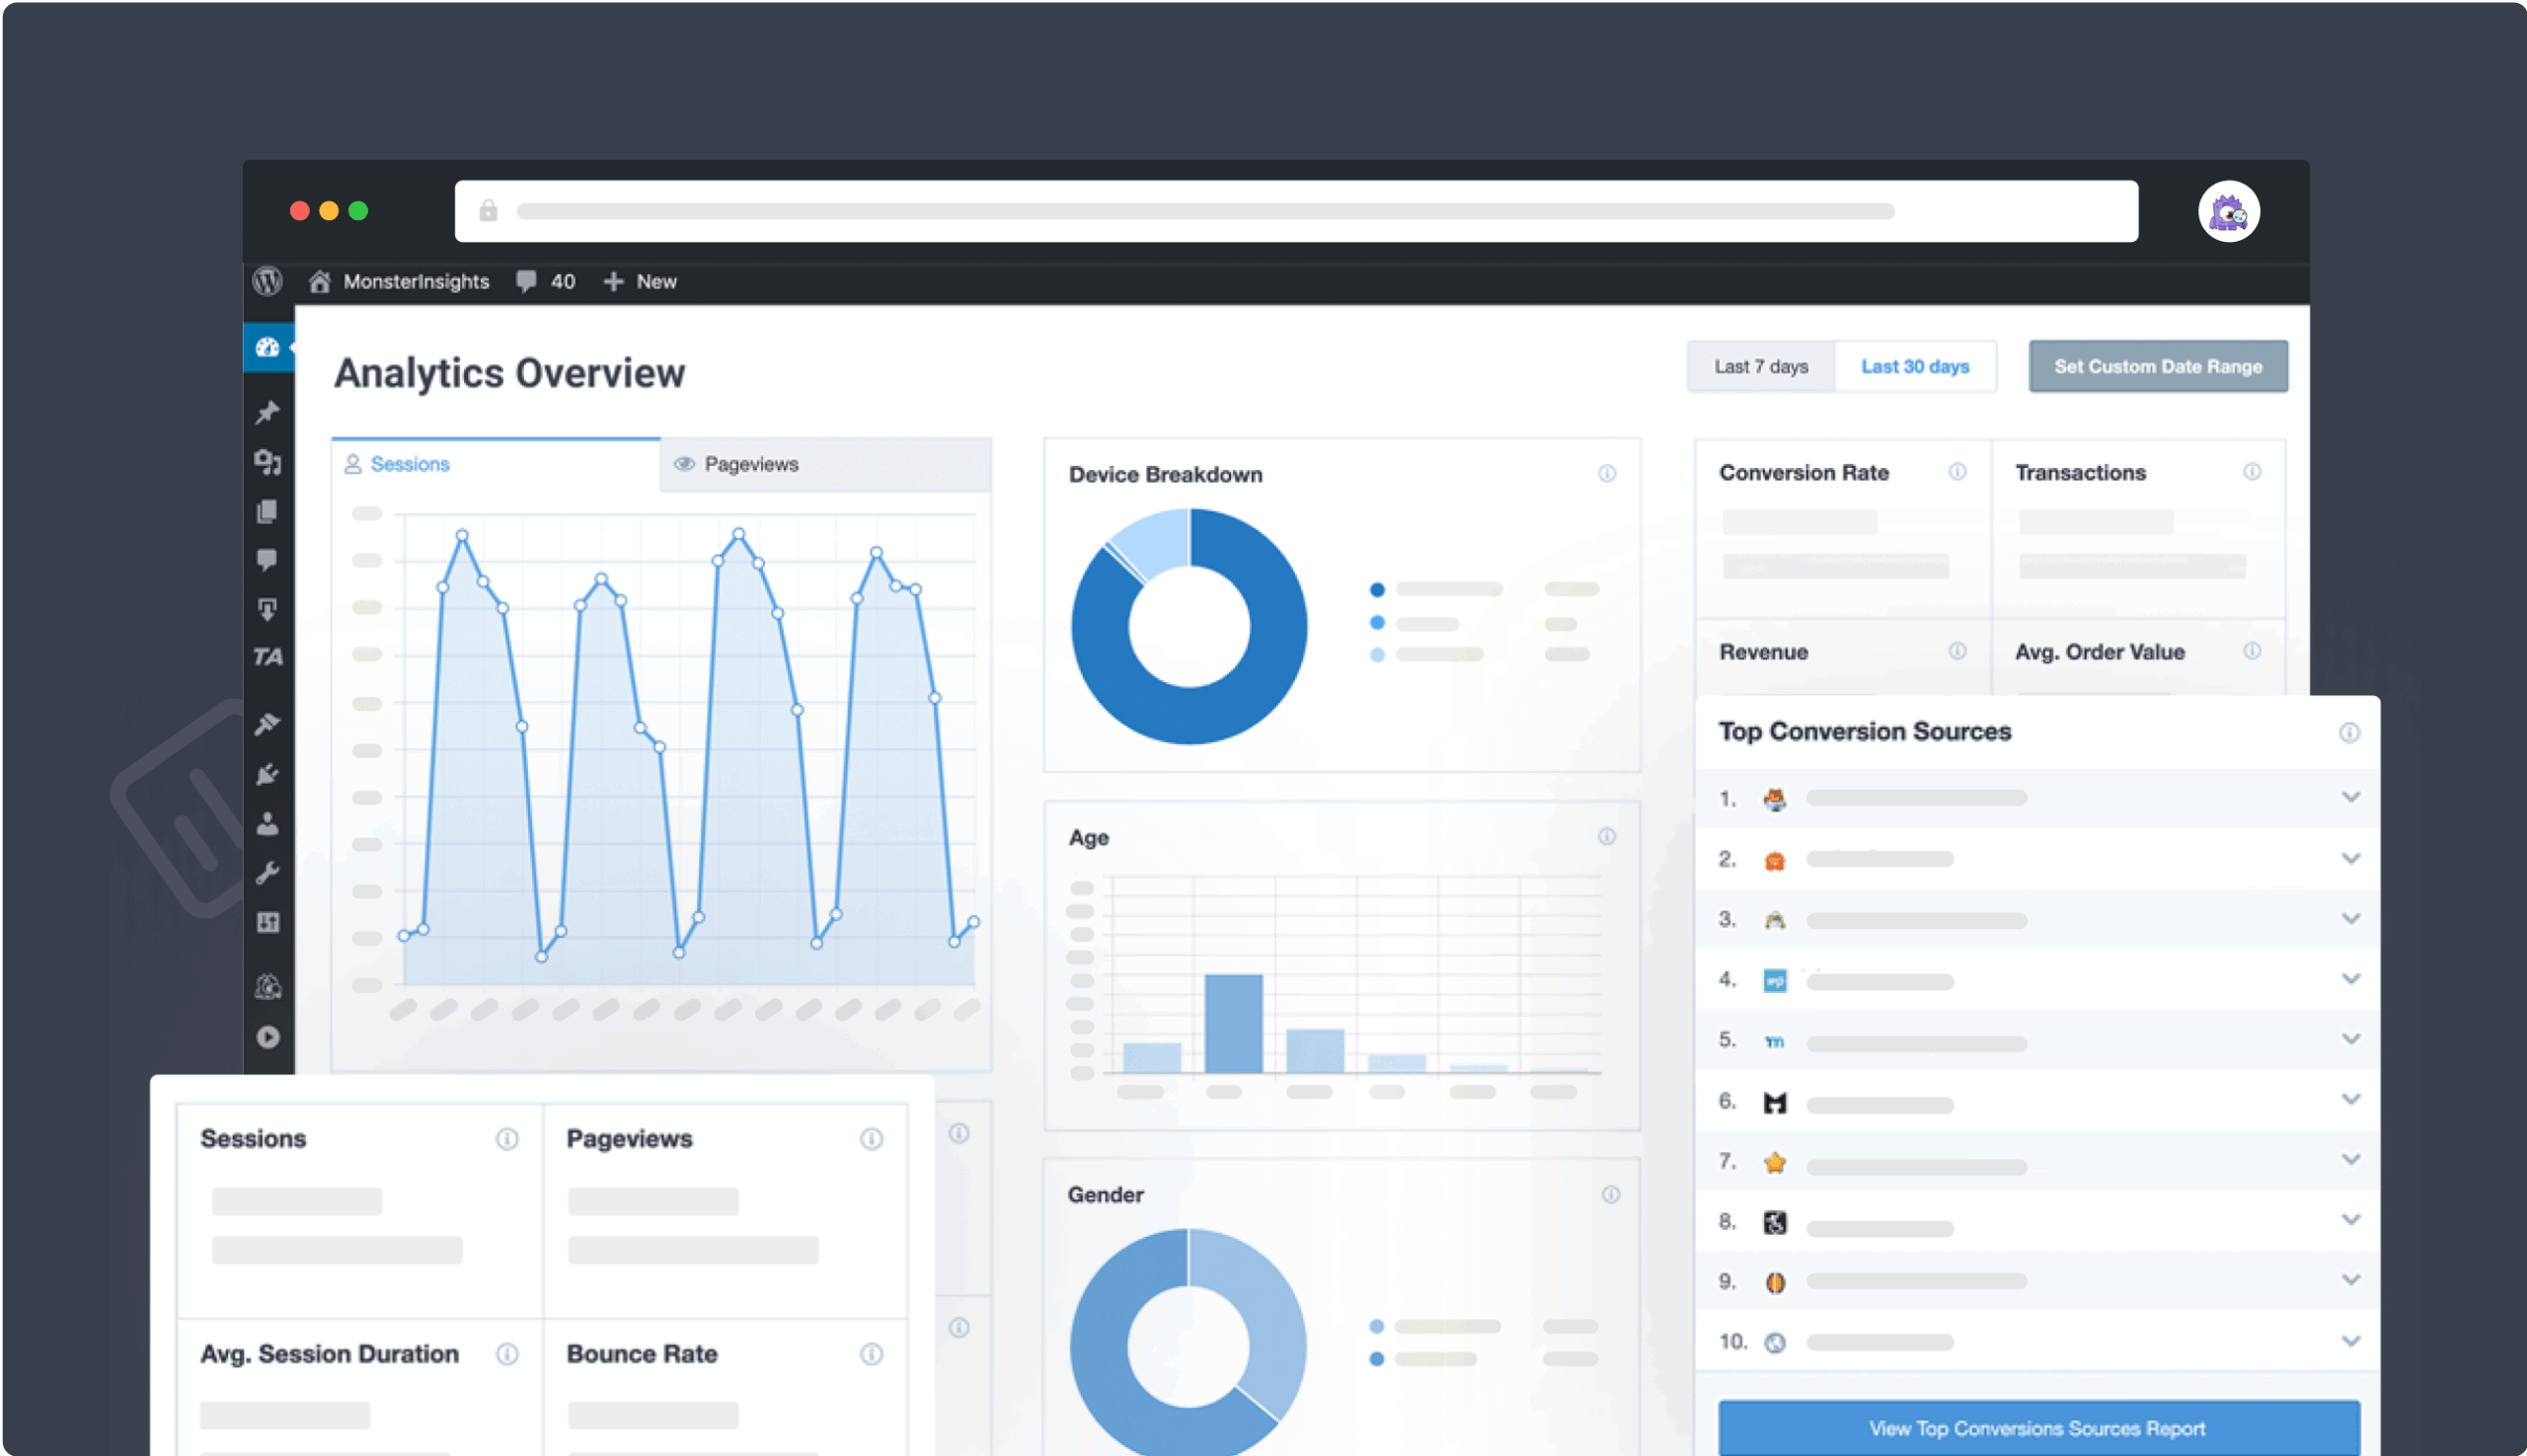
Task: Open Pages icon in sidebar
Action: click(267, 512)
